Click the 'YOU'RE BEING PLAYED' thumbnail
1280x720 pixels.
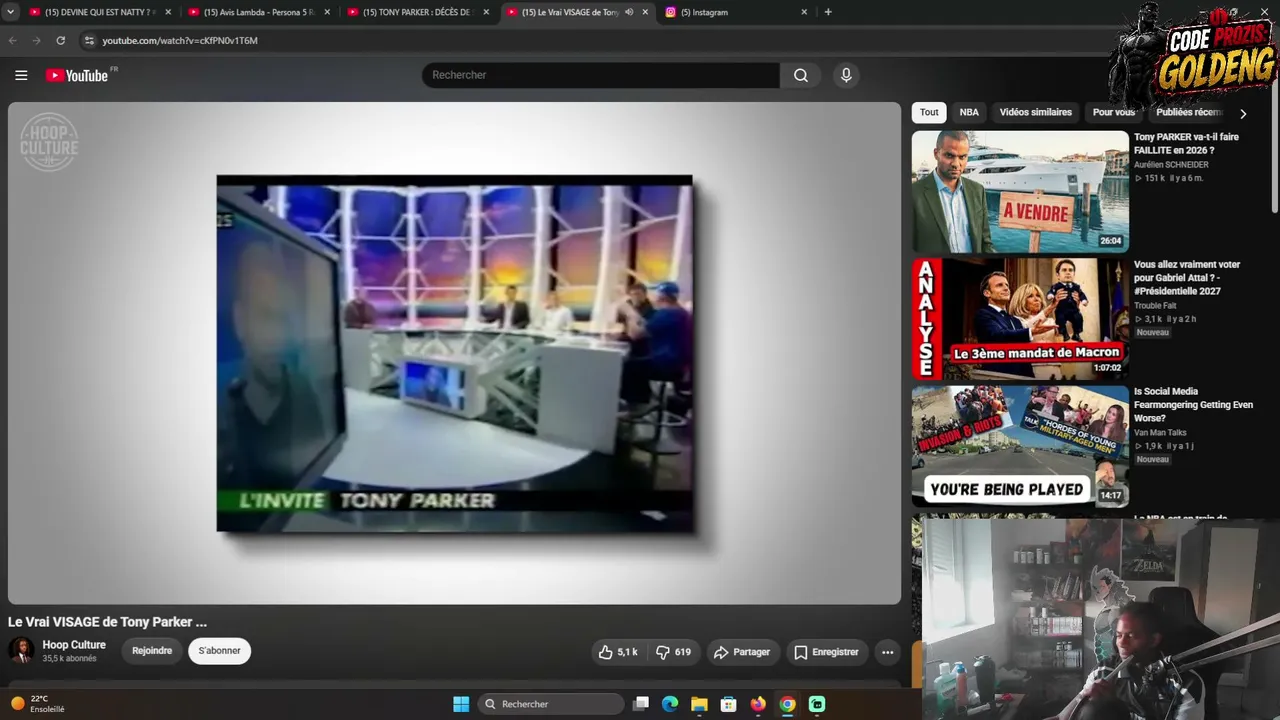pos(1020,446)
